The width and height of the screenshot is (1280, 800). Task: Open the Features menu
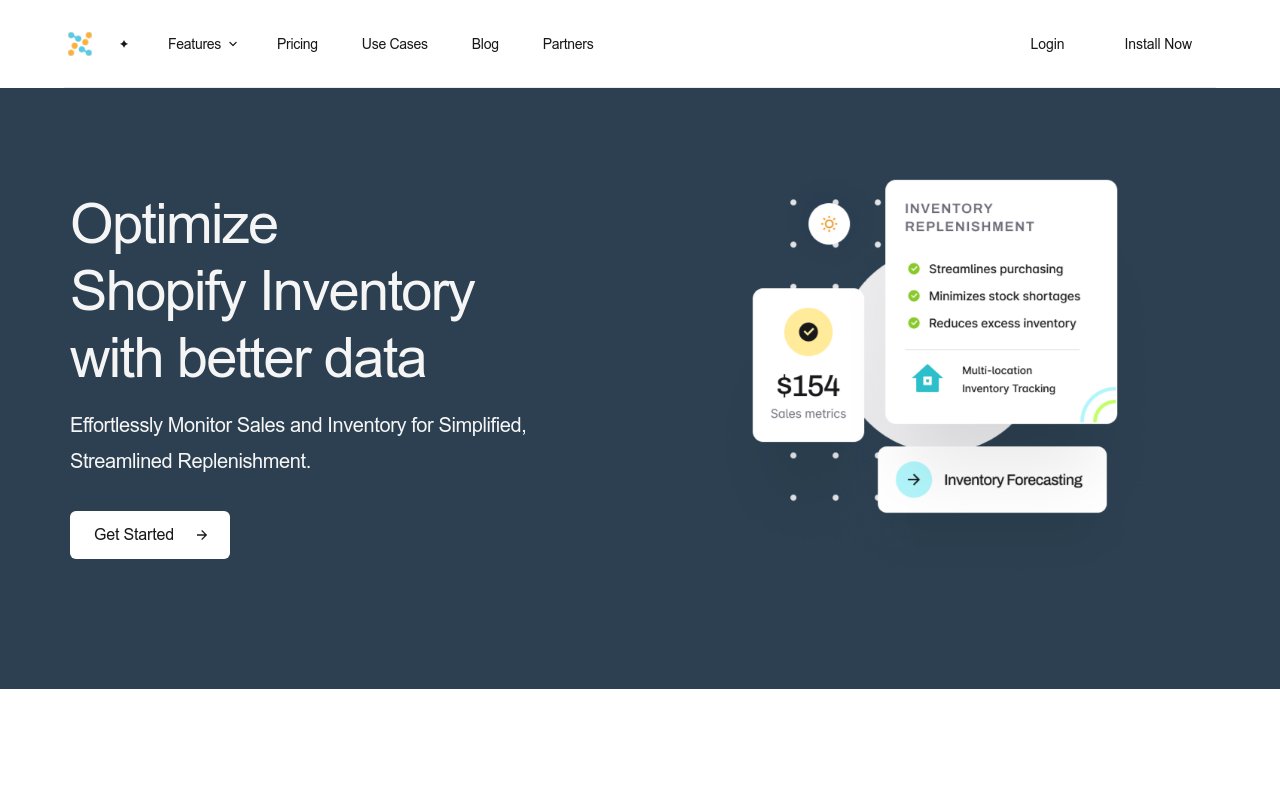(202, 44)
